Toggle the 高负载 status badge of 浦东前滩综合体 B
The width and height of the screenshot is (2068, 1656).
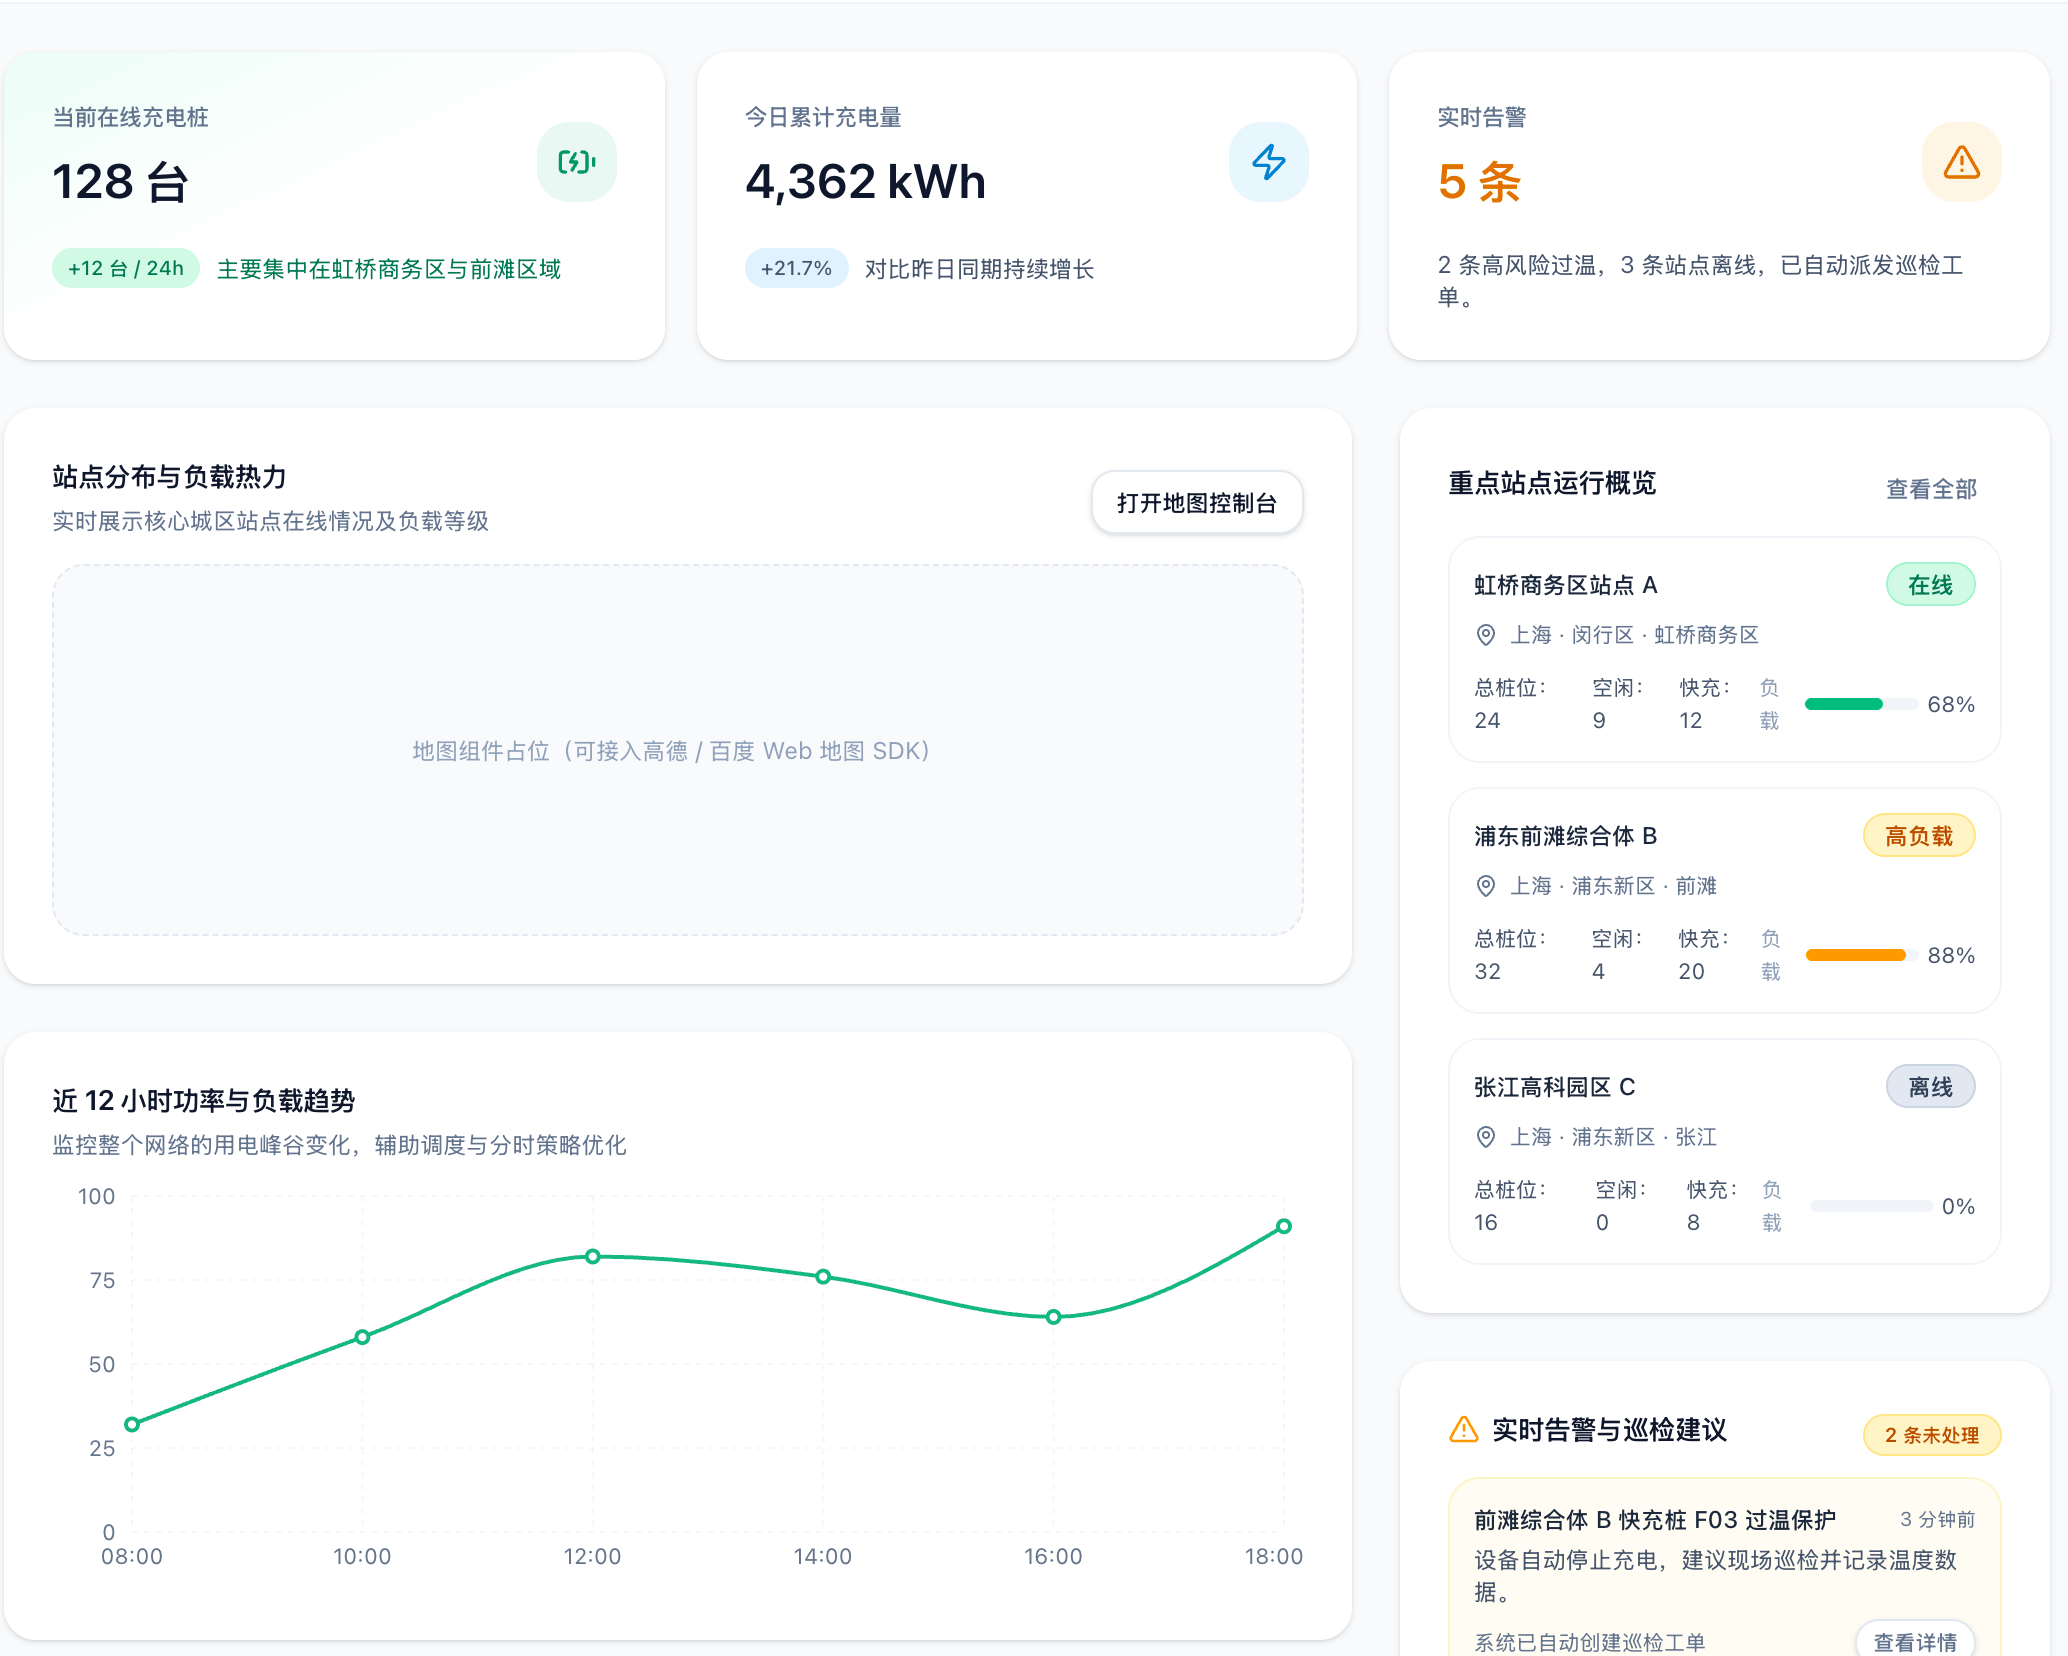click(1918, 835)
